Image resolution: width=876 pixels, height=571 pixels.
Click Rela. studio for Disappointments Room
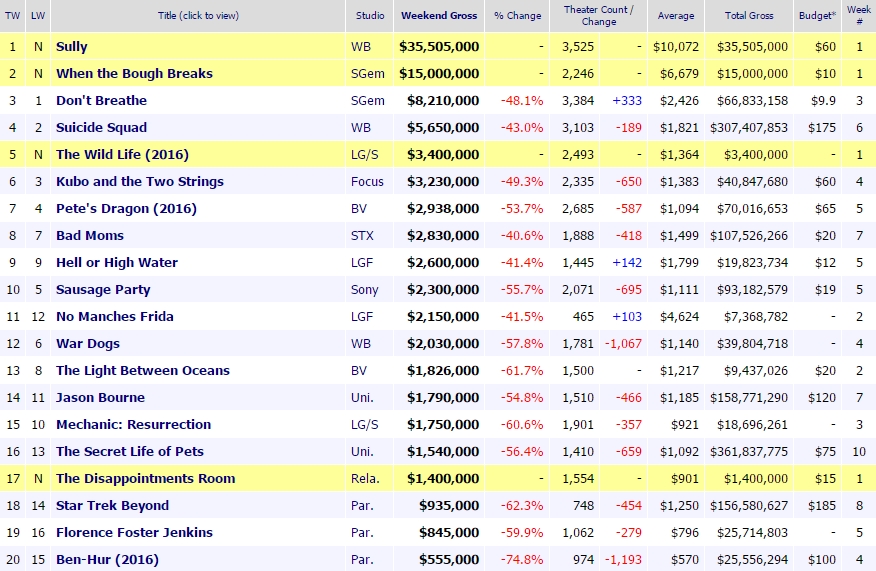(x=365, y=478)
